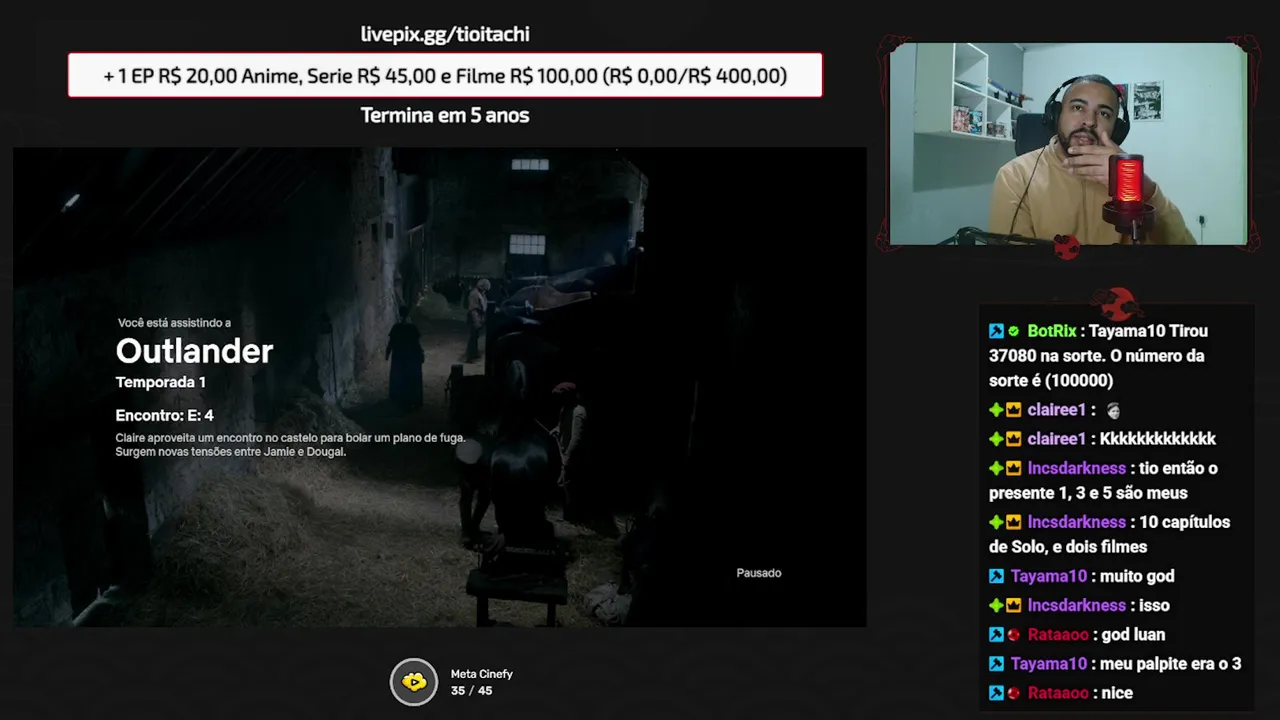Click blue badge on Rataaoo 'nice' message
Viewport: 1280px width, 720px height.
pos(996,692)
